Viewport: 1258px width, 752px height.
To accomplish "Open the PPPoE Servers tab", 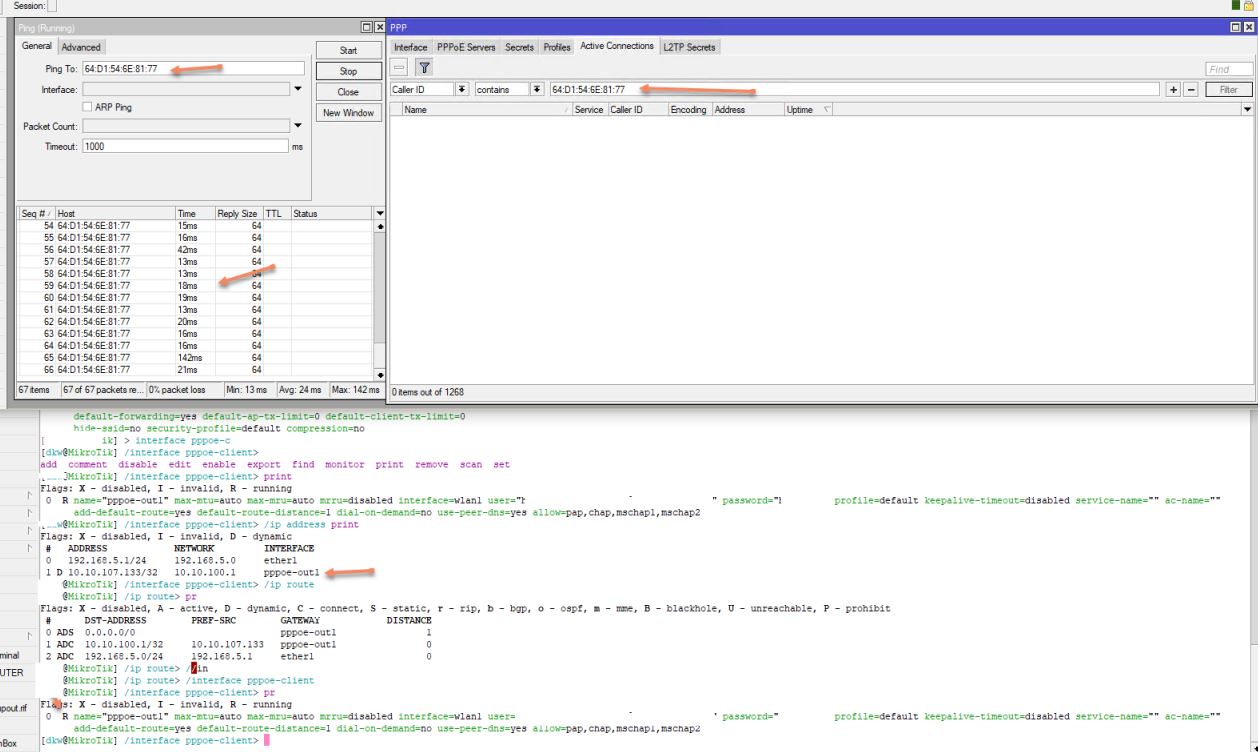I will click(x=466, y=47).
